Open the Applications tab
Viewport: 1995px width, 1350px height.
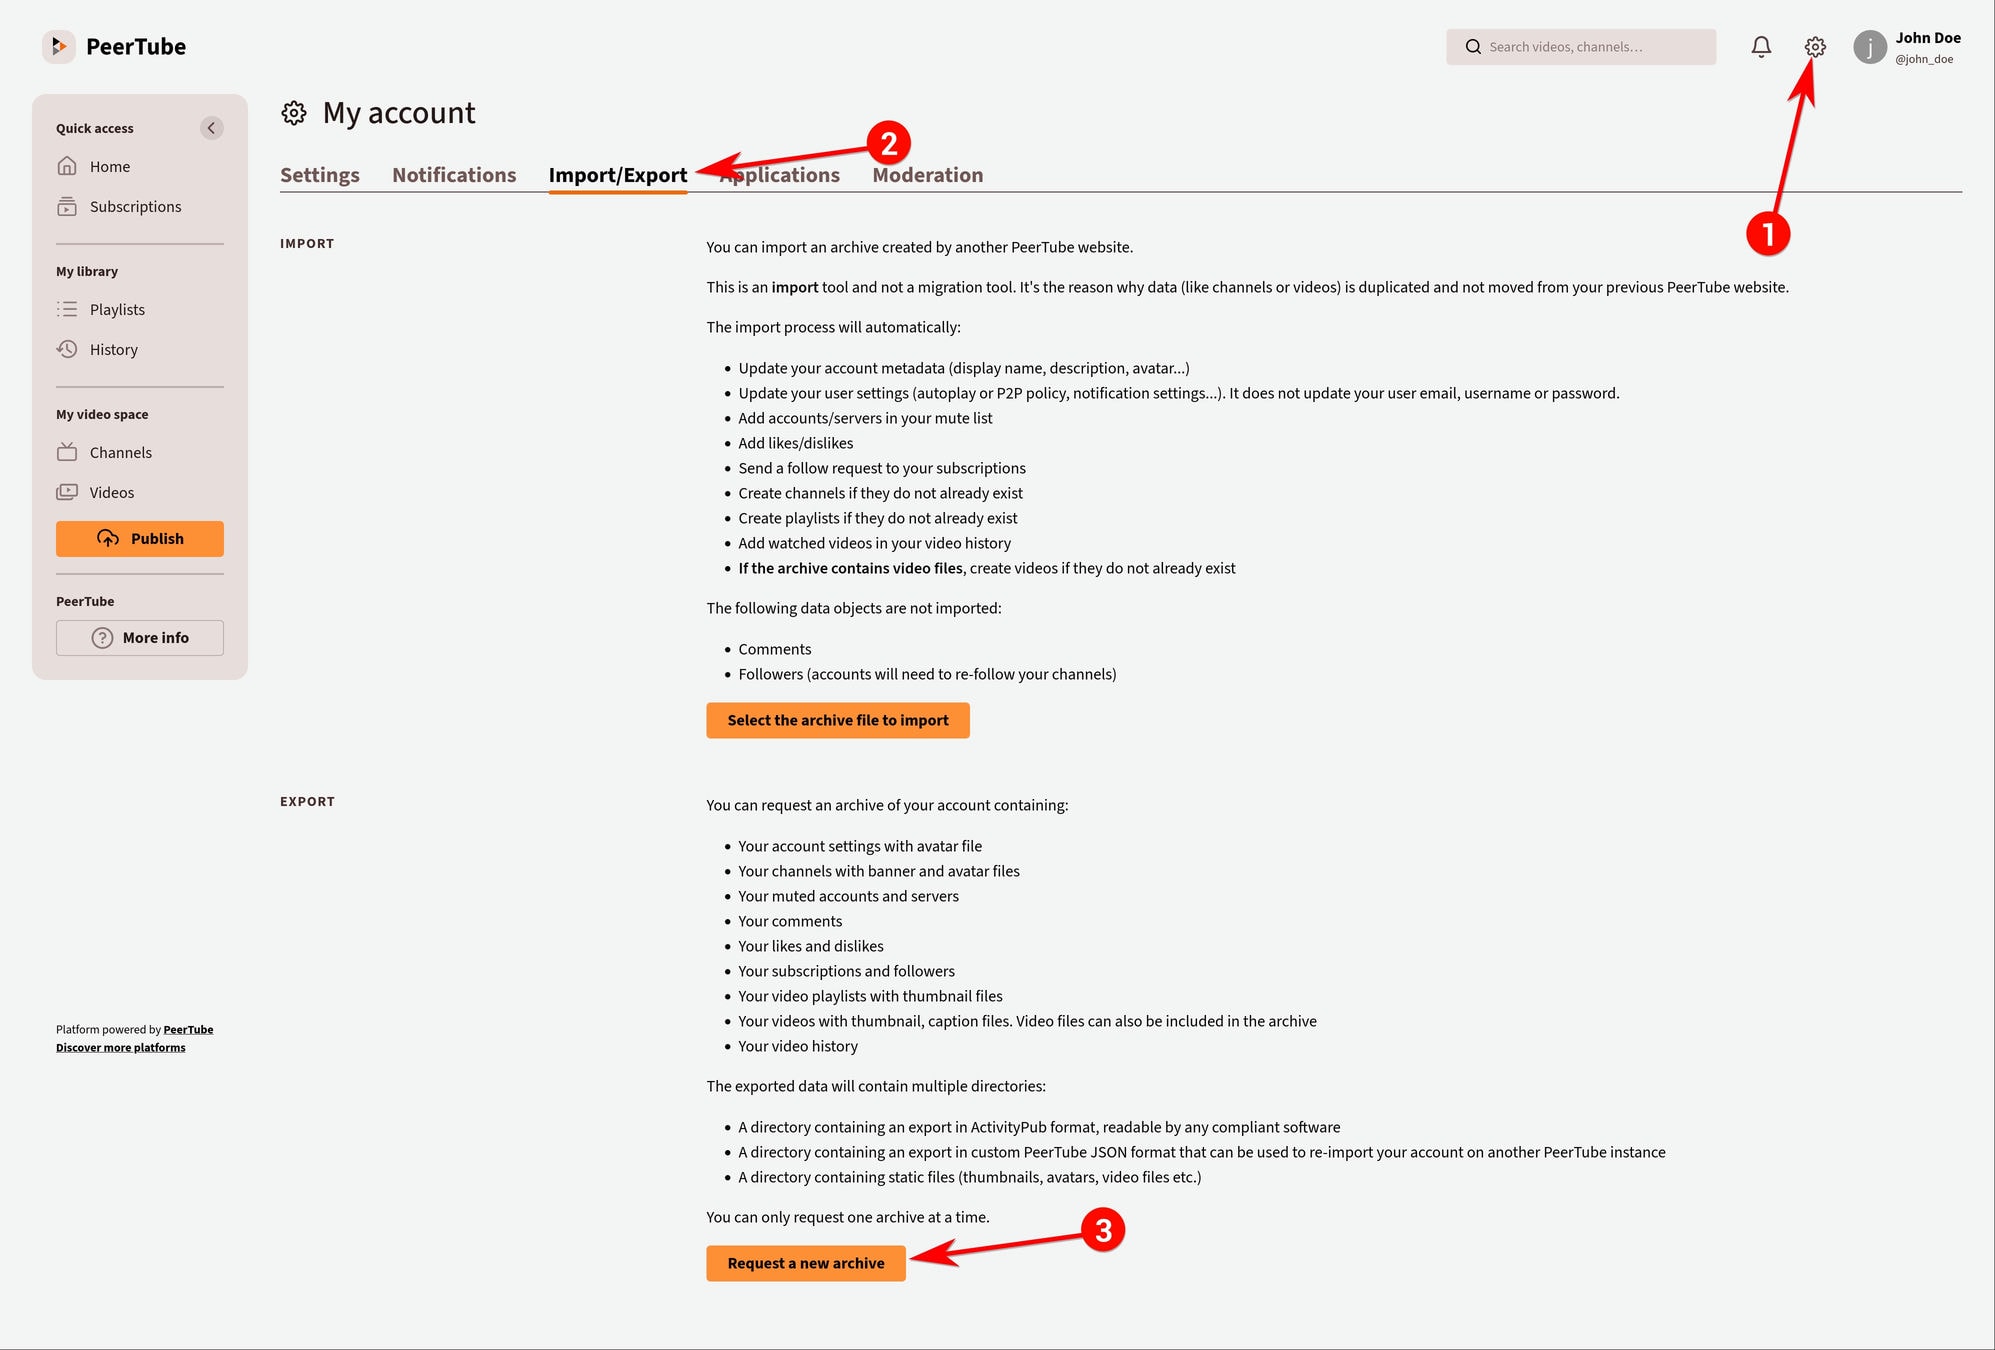coord(779,173)
